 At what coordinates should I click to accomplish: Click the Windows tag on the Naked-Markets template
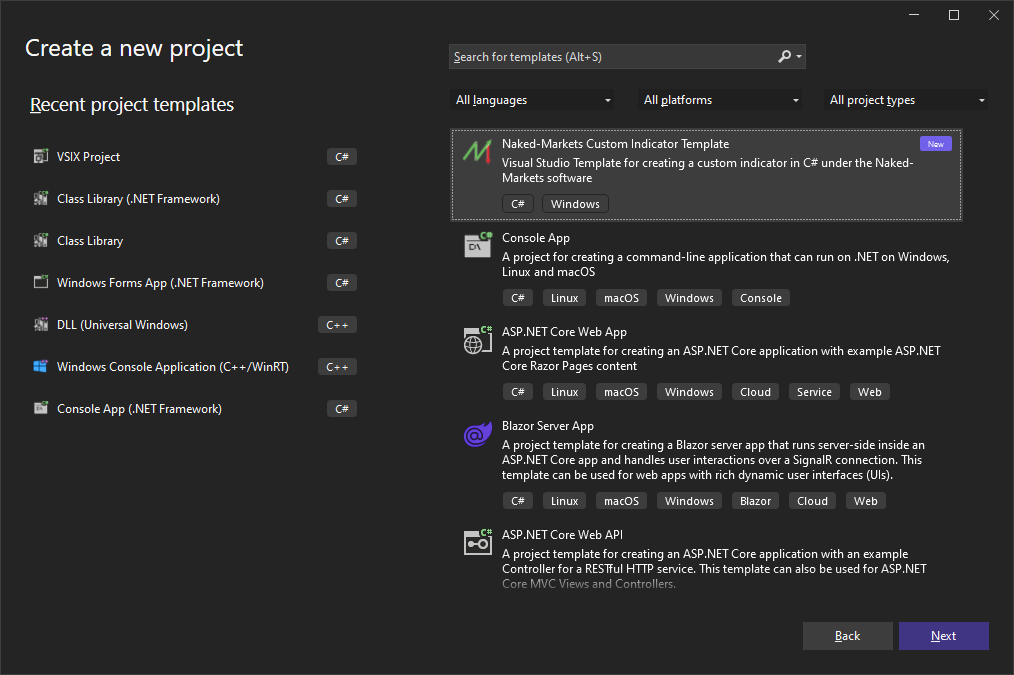tap(575, 204)
